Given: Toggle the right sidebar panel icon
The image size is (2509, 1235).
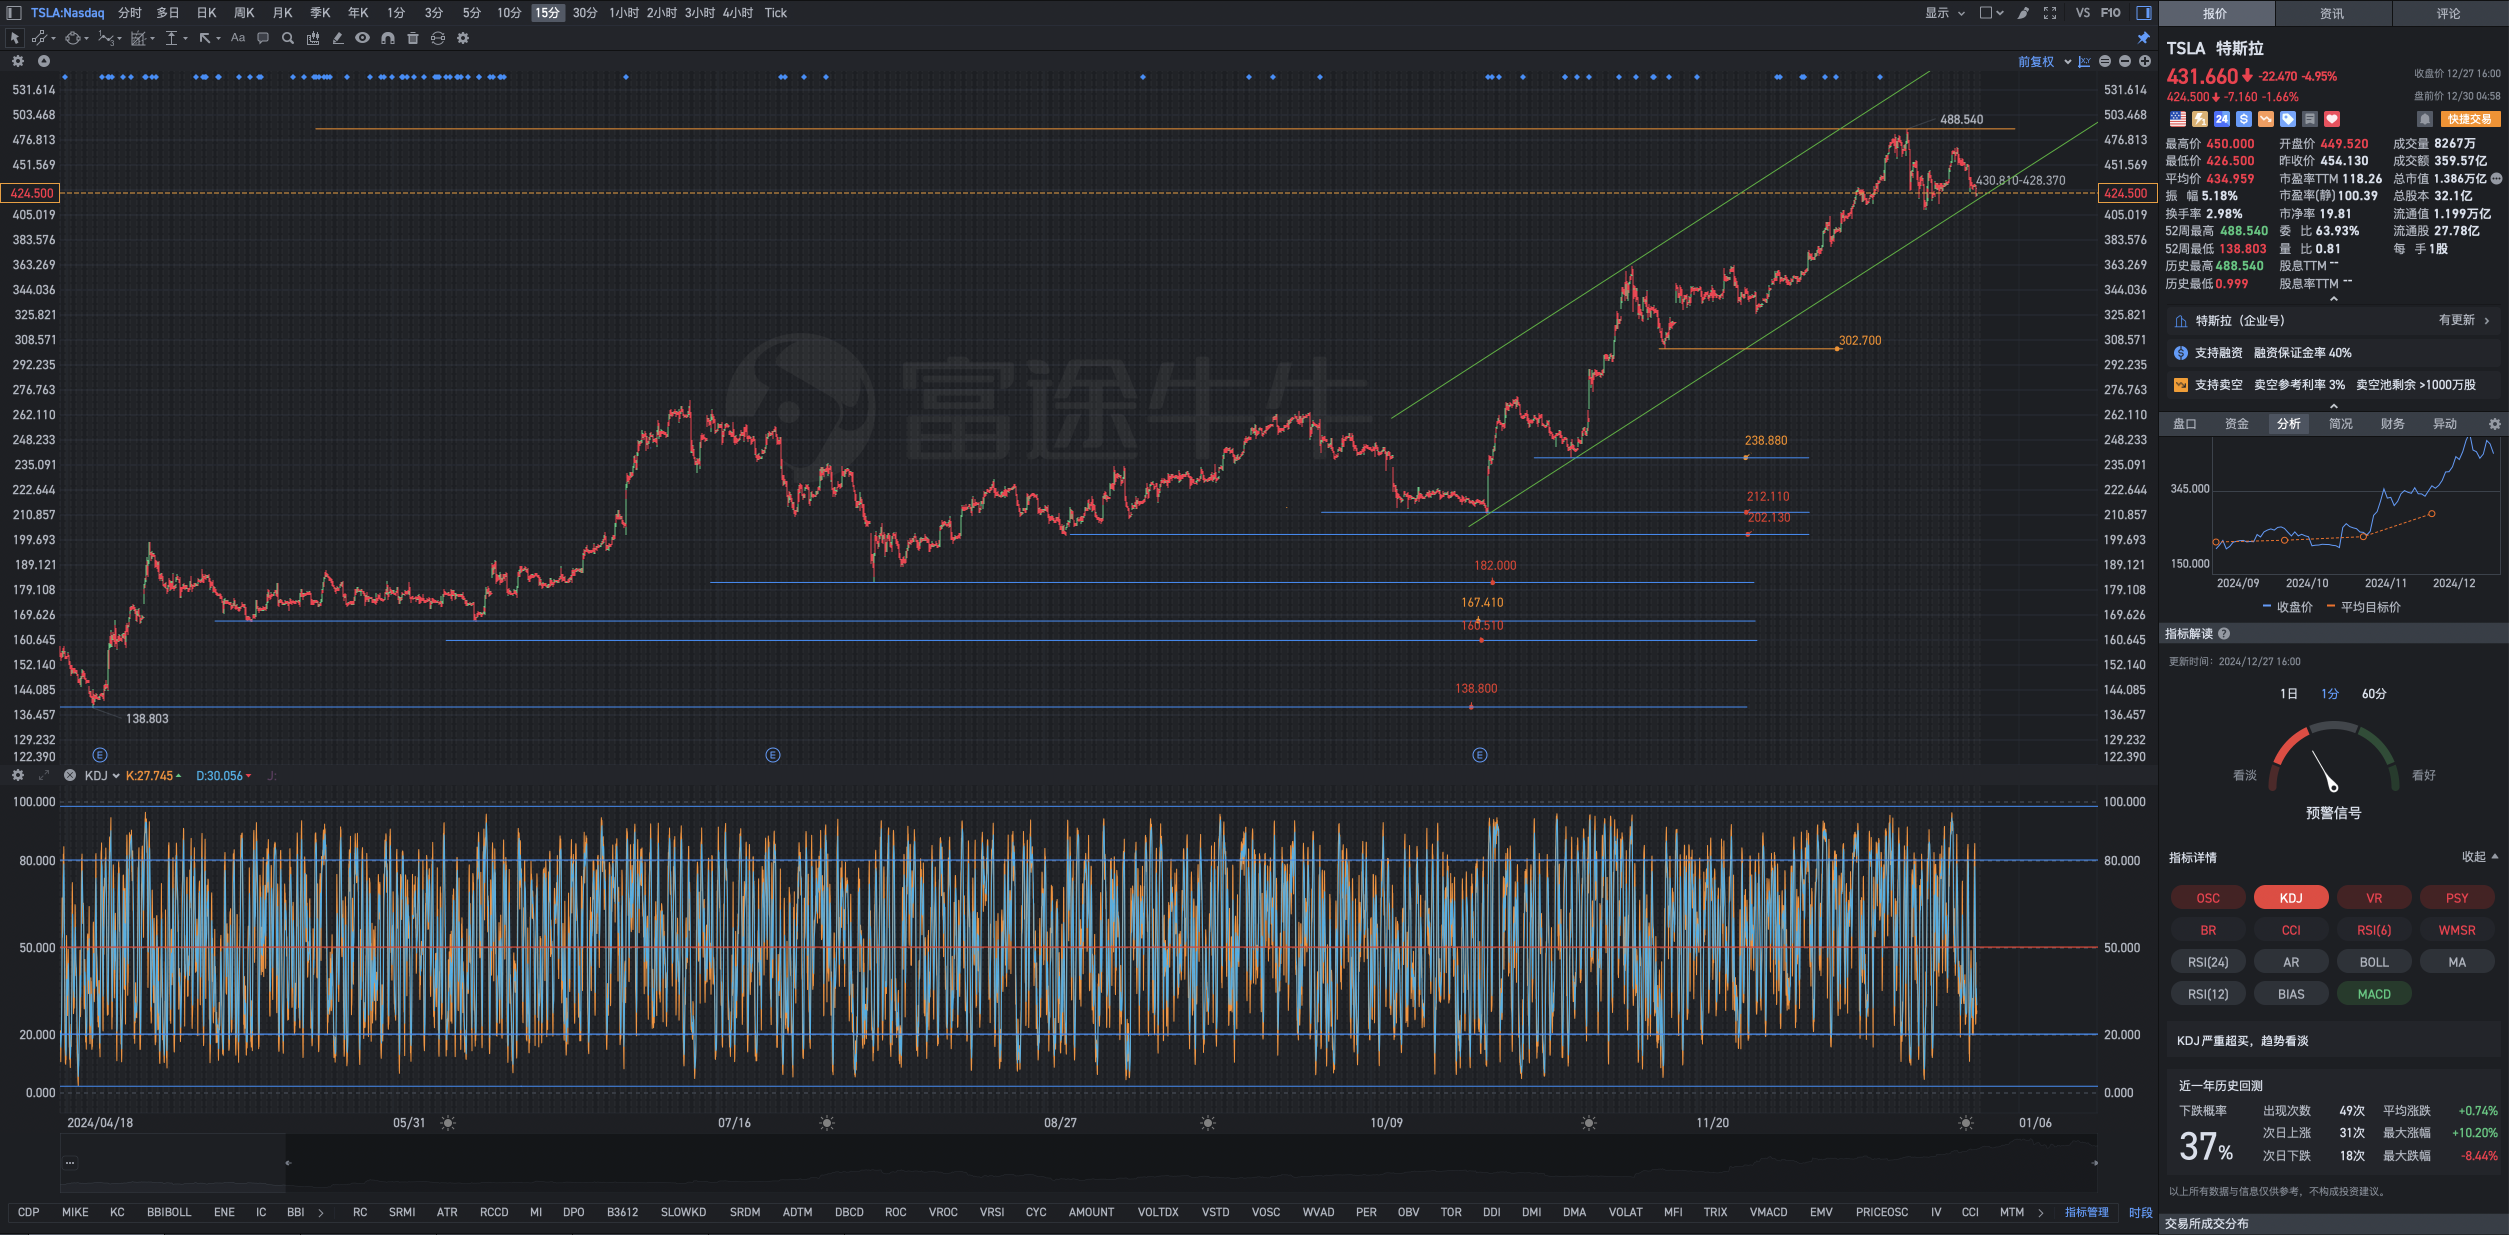Looking at the screenshot, I should [2144, 13].
